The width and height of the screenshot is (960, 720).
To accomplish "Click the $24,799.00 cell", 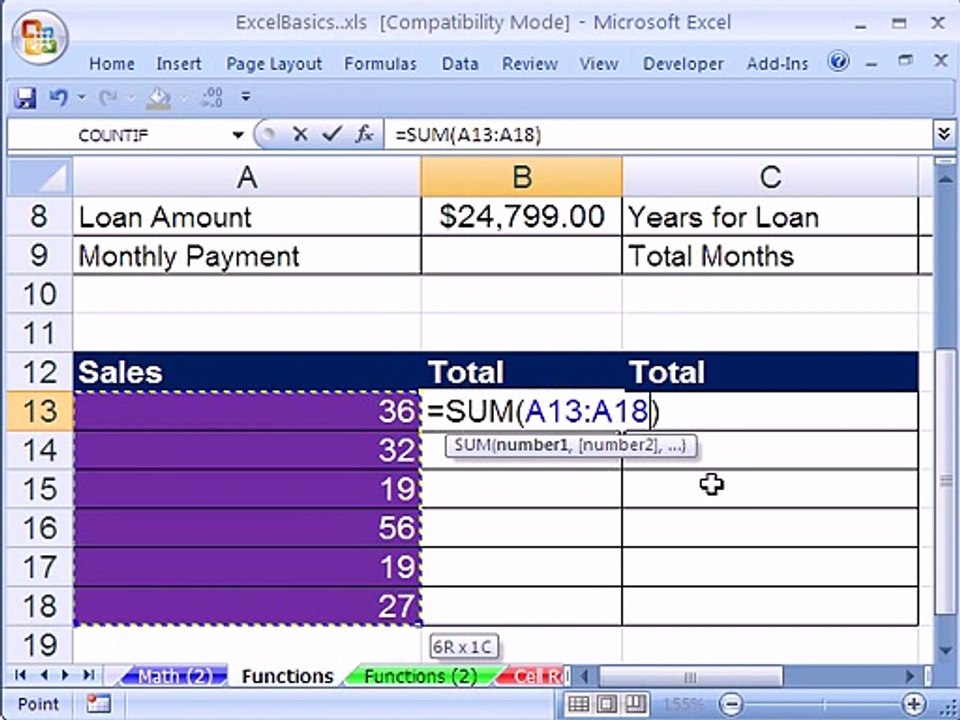I will (x=522, y=217).
